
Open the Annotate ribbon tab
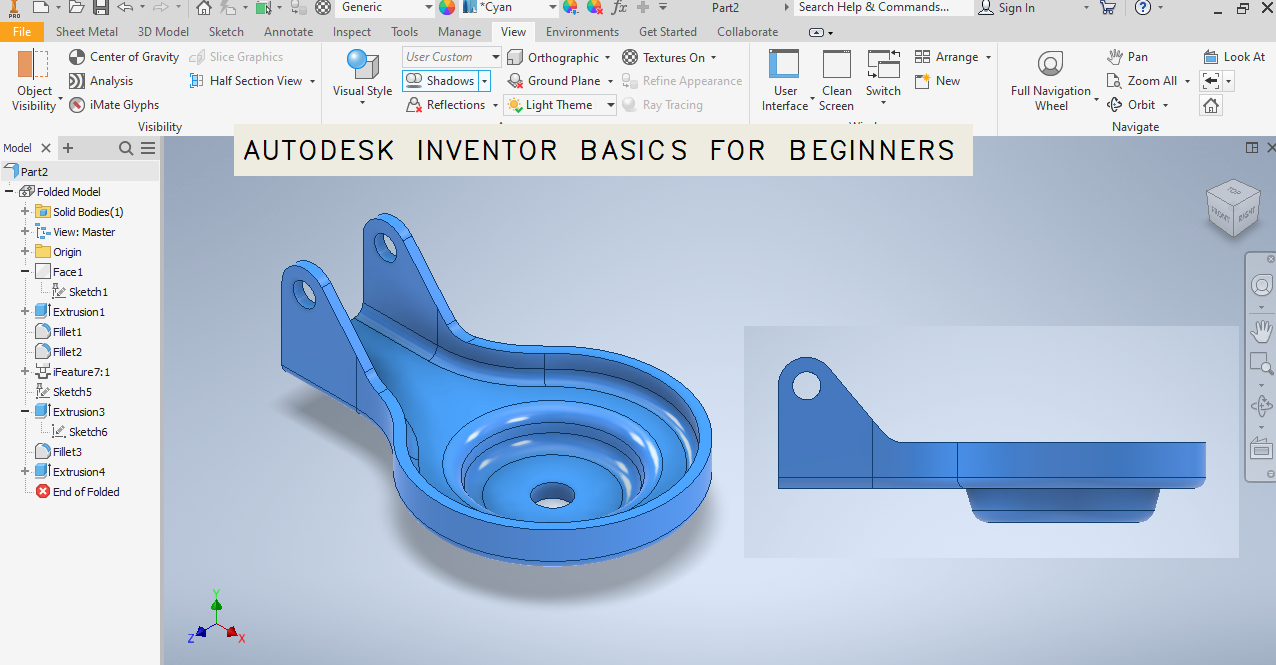coord(288,32)
